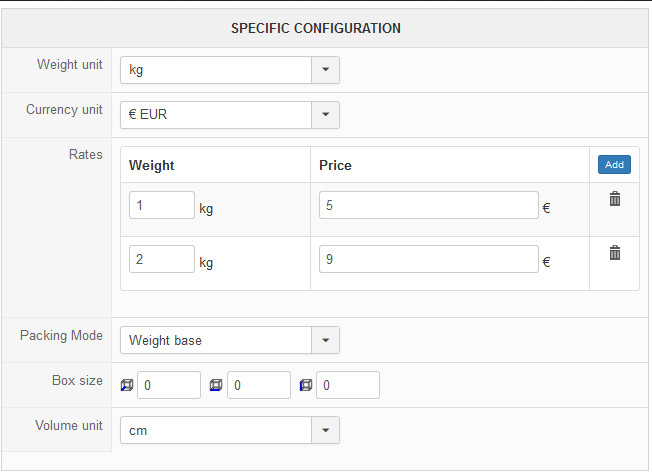652x474 pixels.
Task: Click the Volume unit label
Action: pos(69,425)
